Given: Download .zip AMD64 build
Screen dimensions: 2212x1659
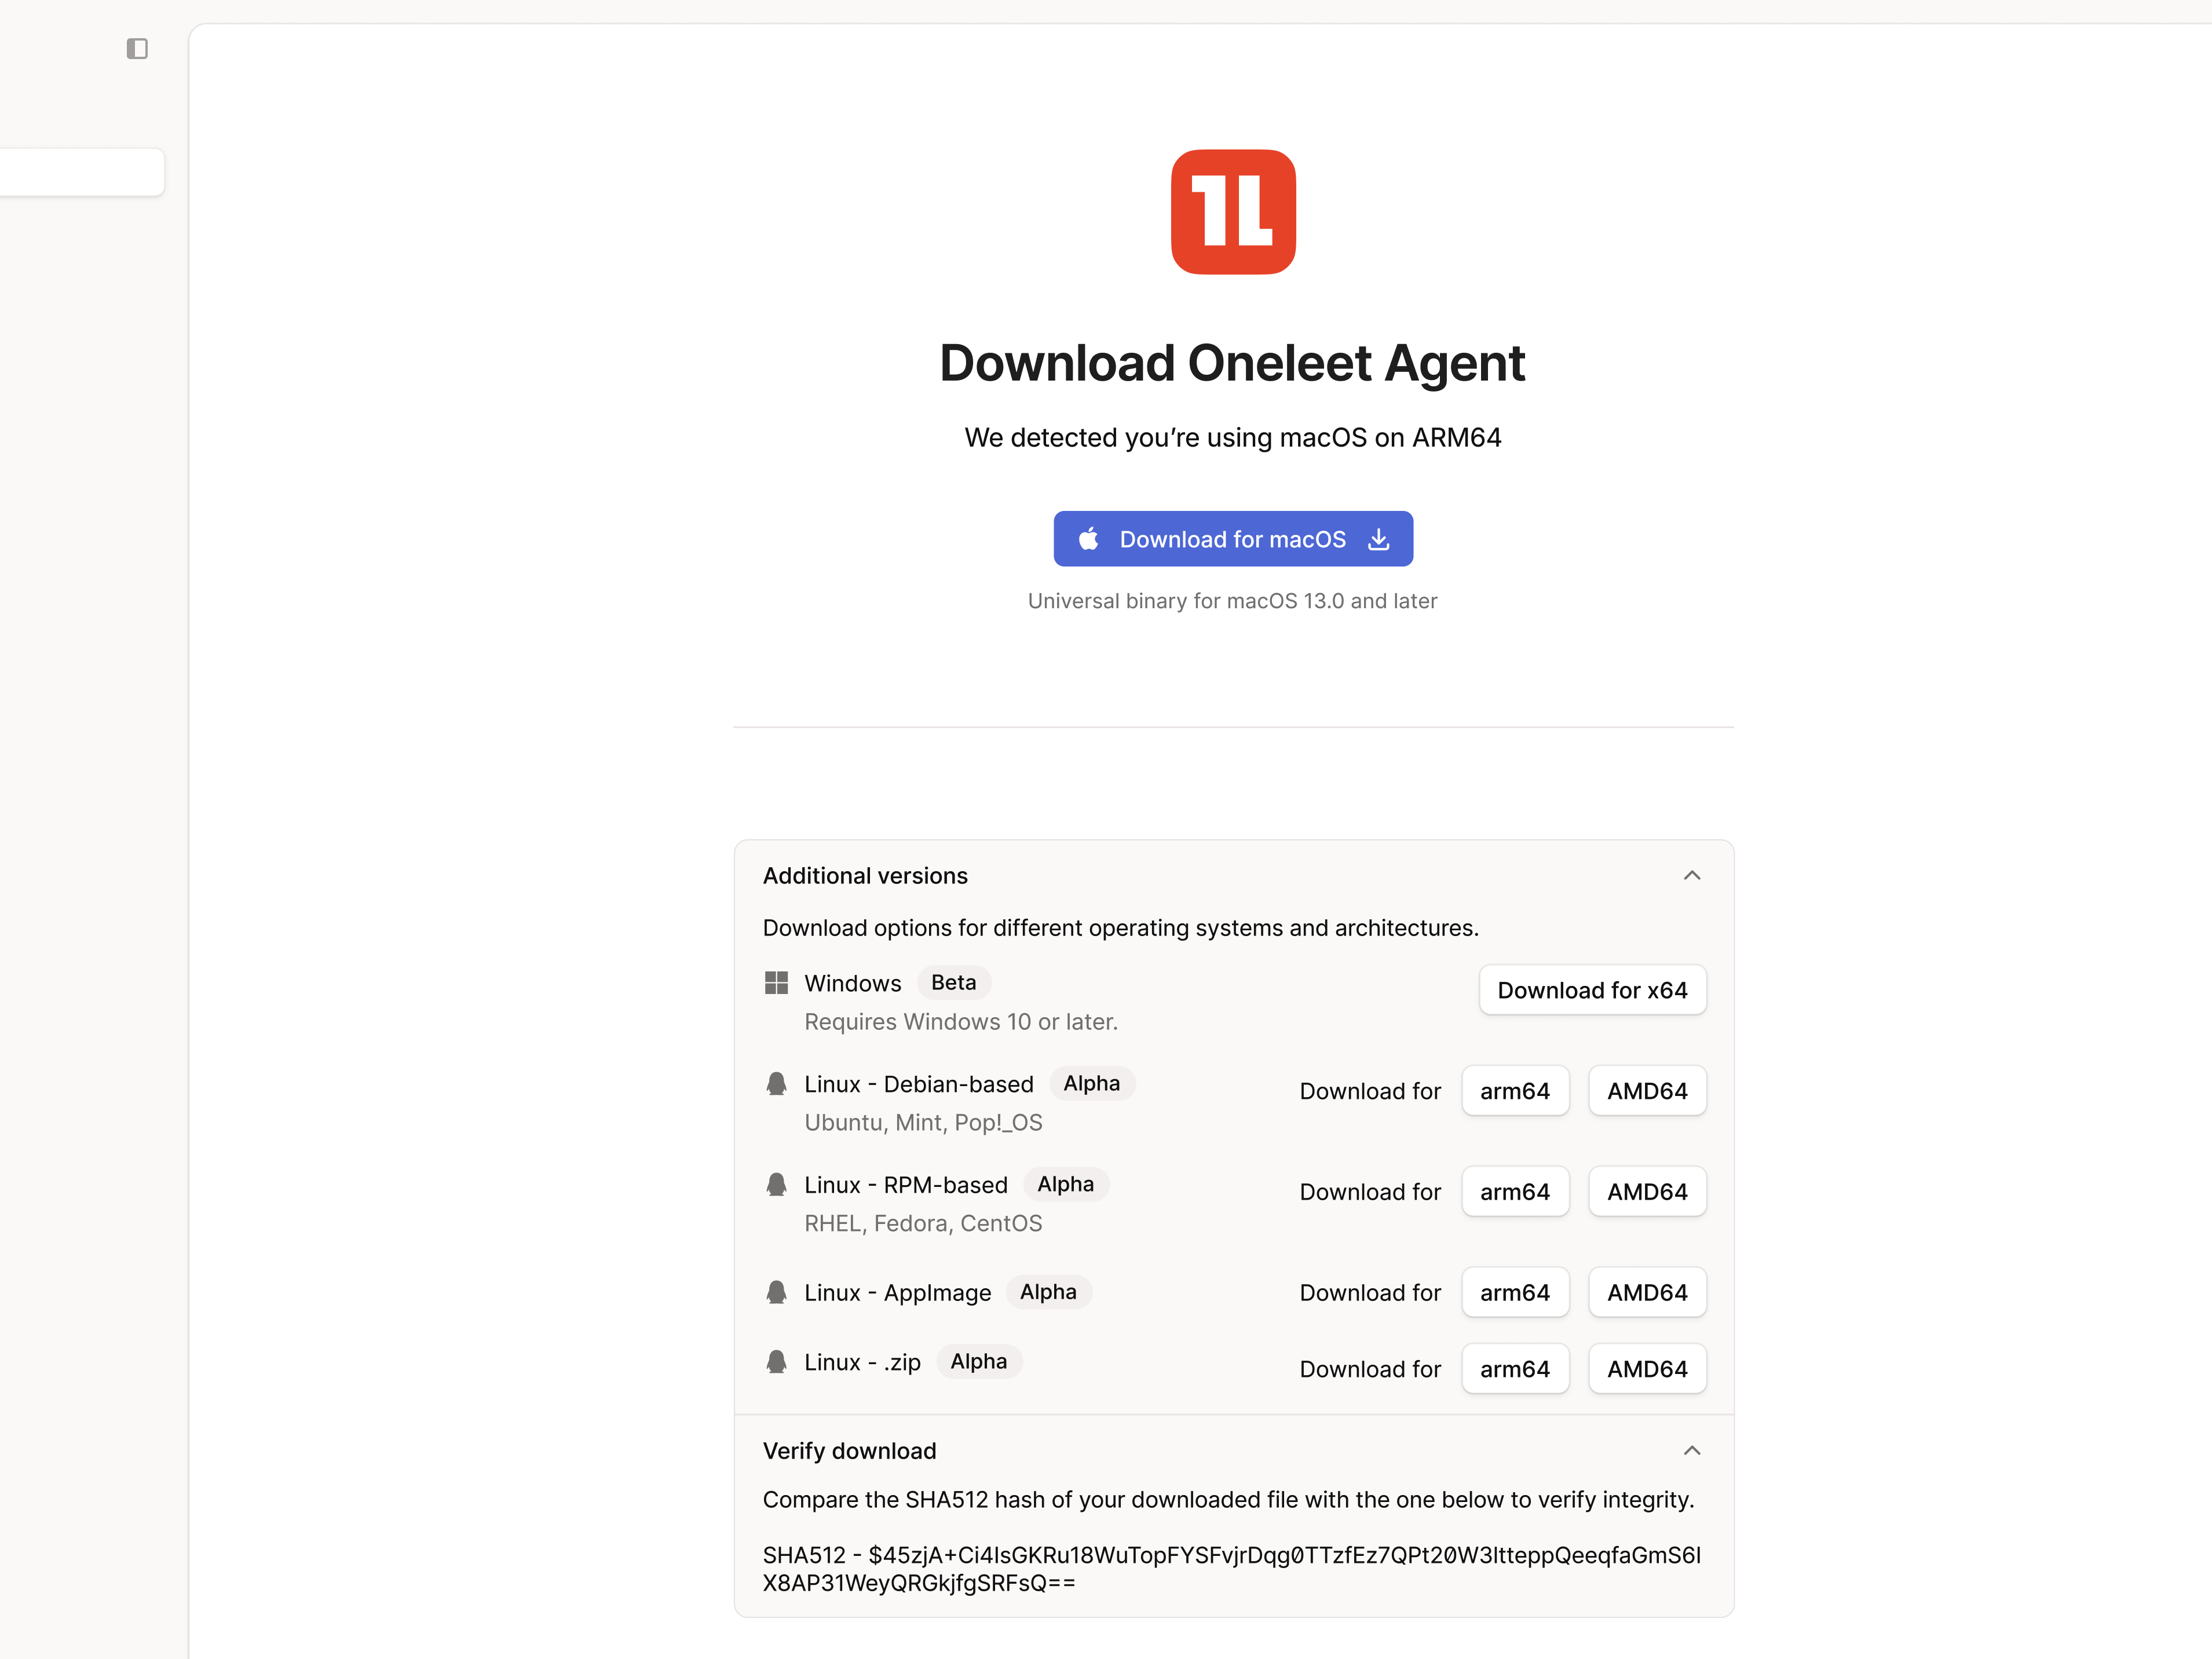Looking at the screenshot, I should (x=1647, y=1369).
